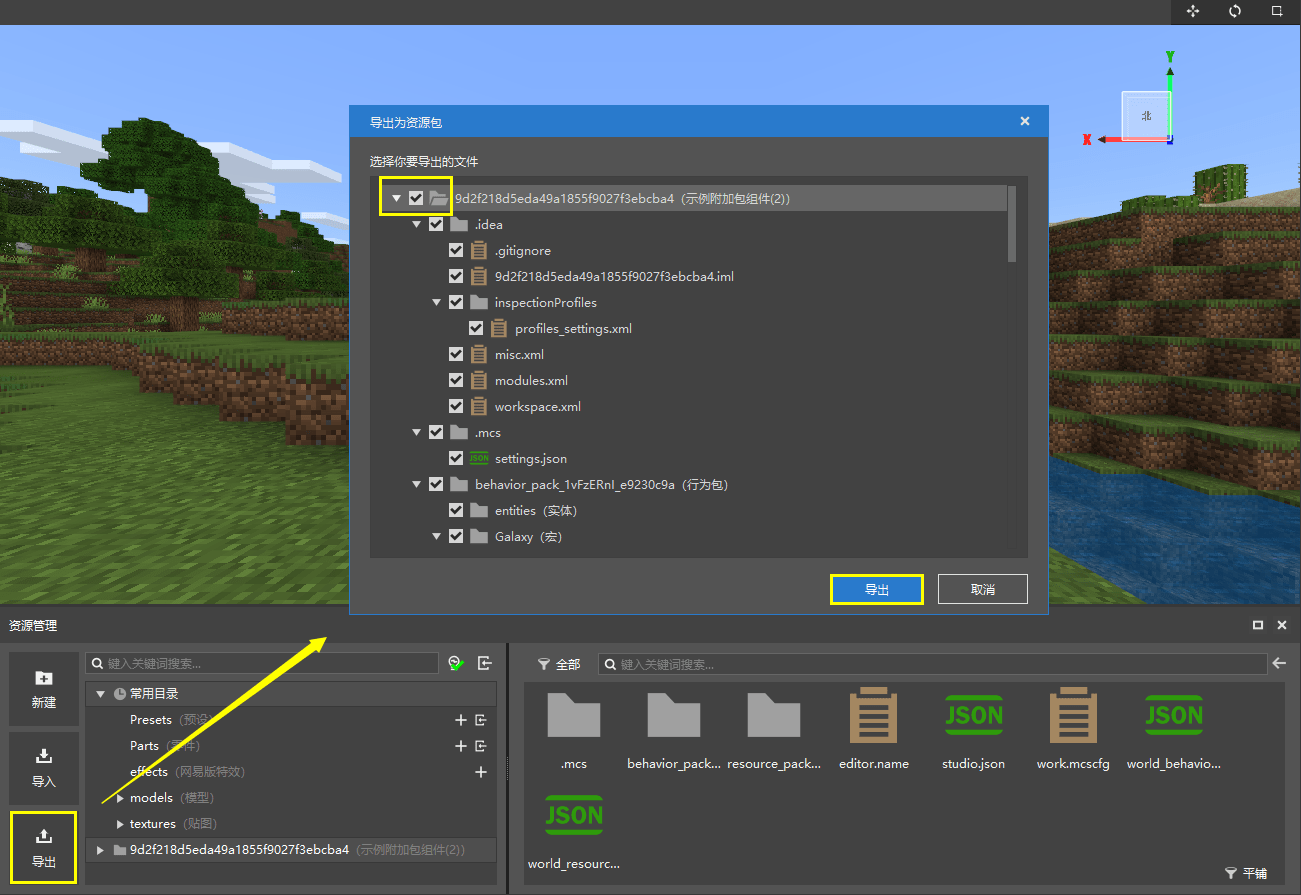Add new item to Parts with plus icon
This screenshot has width=1301, height=895.
[x=461, y=746]
